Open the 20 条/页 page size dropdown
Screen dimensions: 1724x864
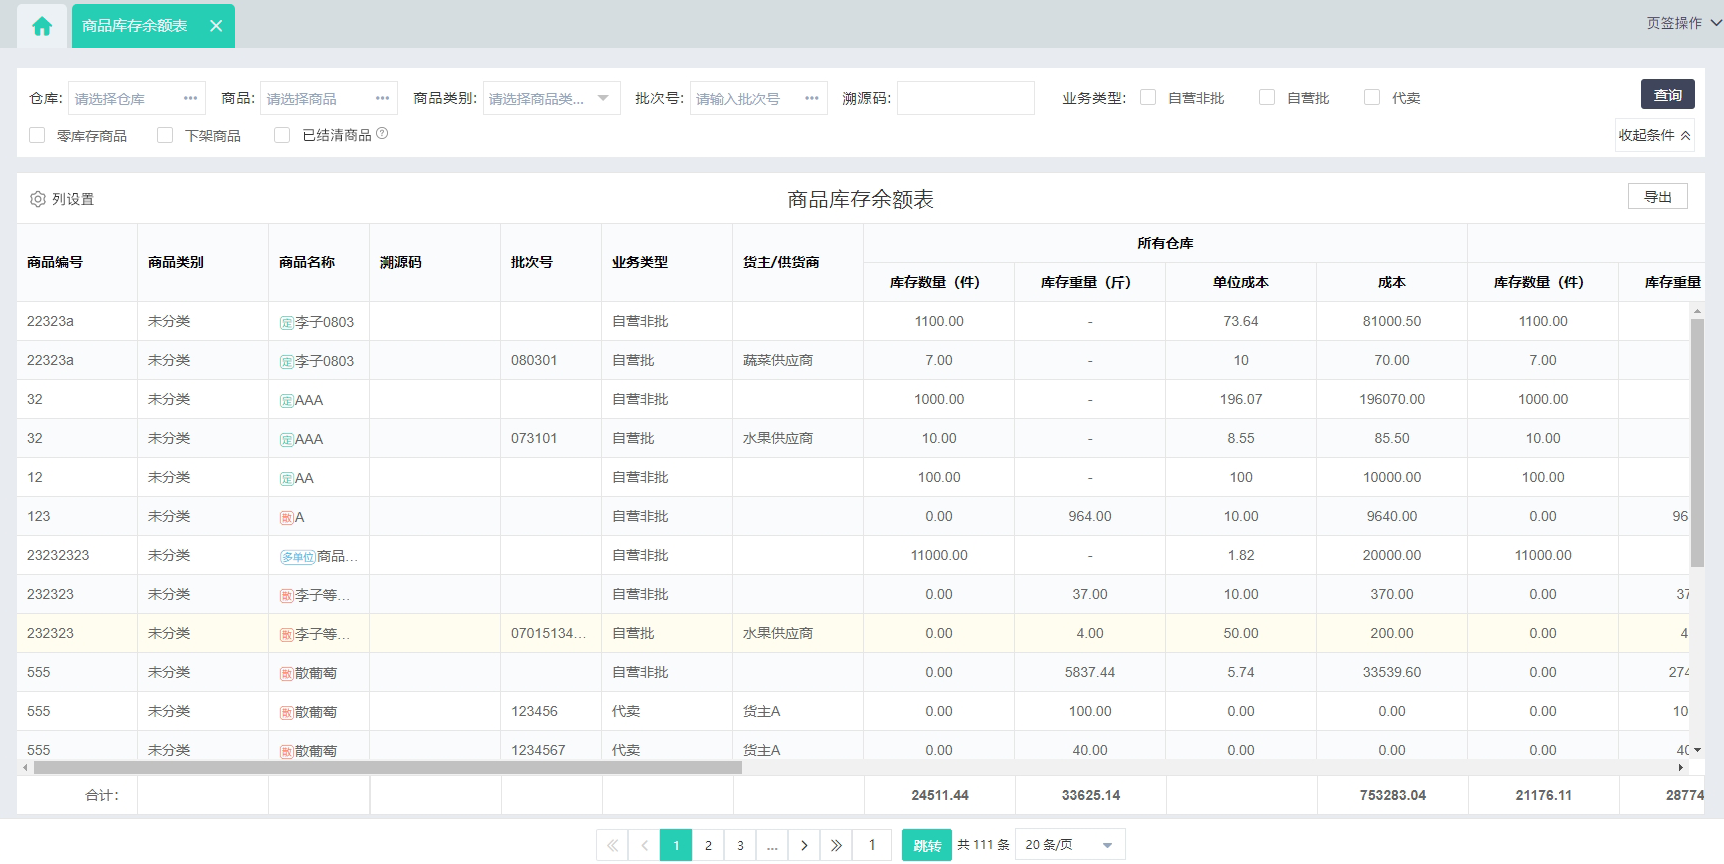pyautogui.click(x=1070, y=845)
